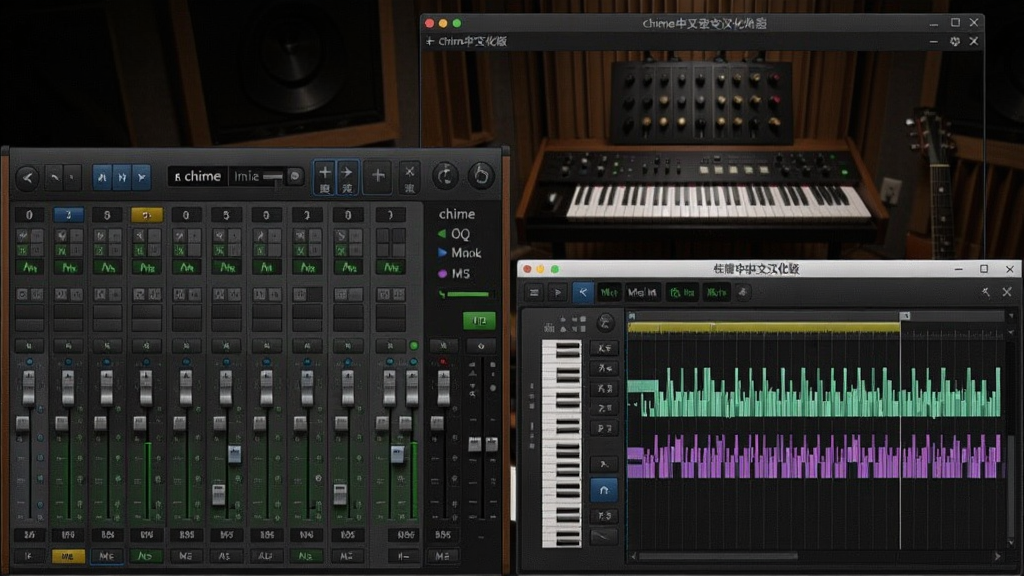
Task: Click the round back arrow in mixer toolbar
Action: coord(27,177)
